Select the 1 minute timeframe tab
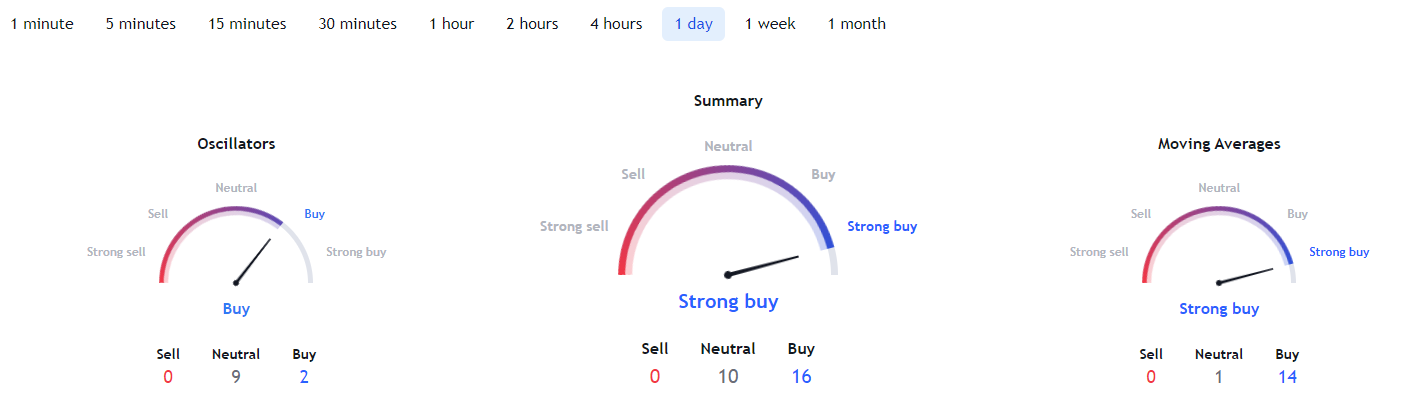This screenshot has height=415, width=1406. 42,24
